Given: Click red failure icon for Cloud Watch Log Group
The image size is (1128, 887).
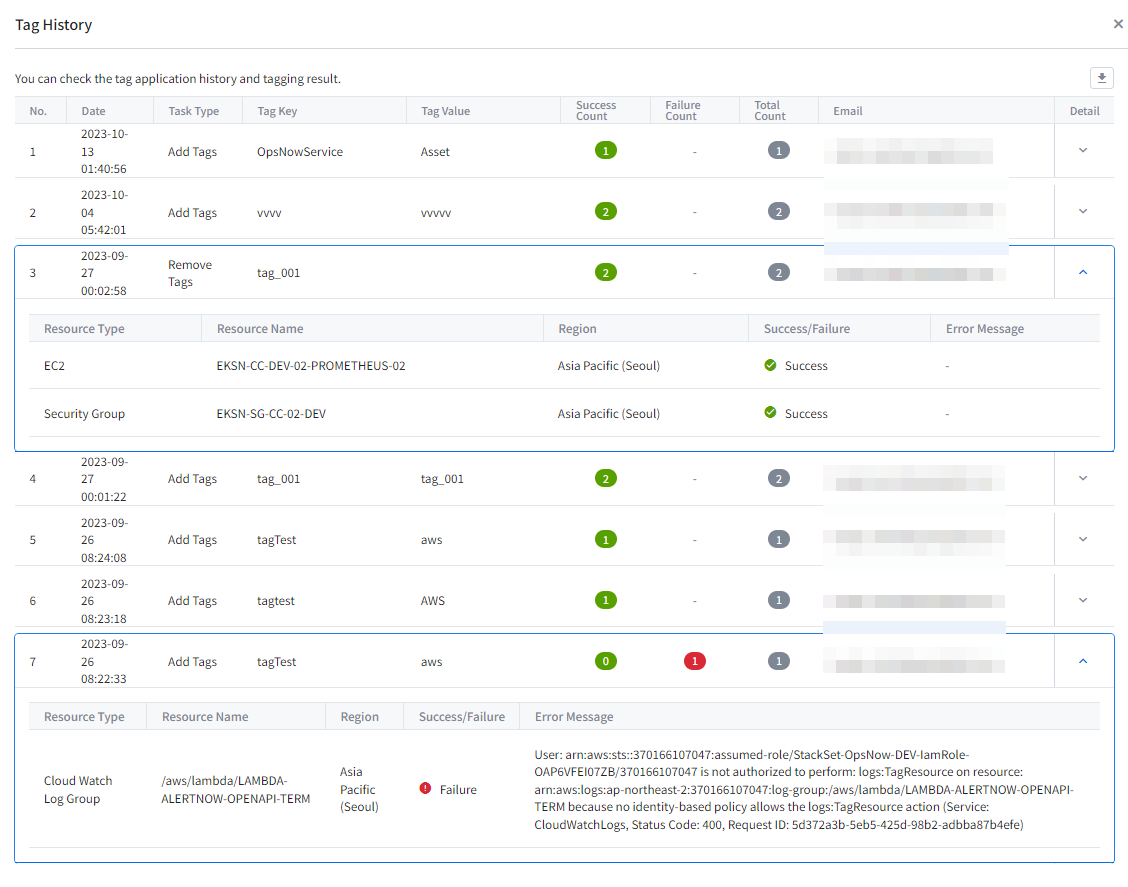Looking at the screenshot, I should pos(426,789).
